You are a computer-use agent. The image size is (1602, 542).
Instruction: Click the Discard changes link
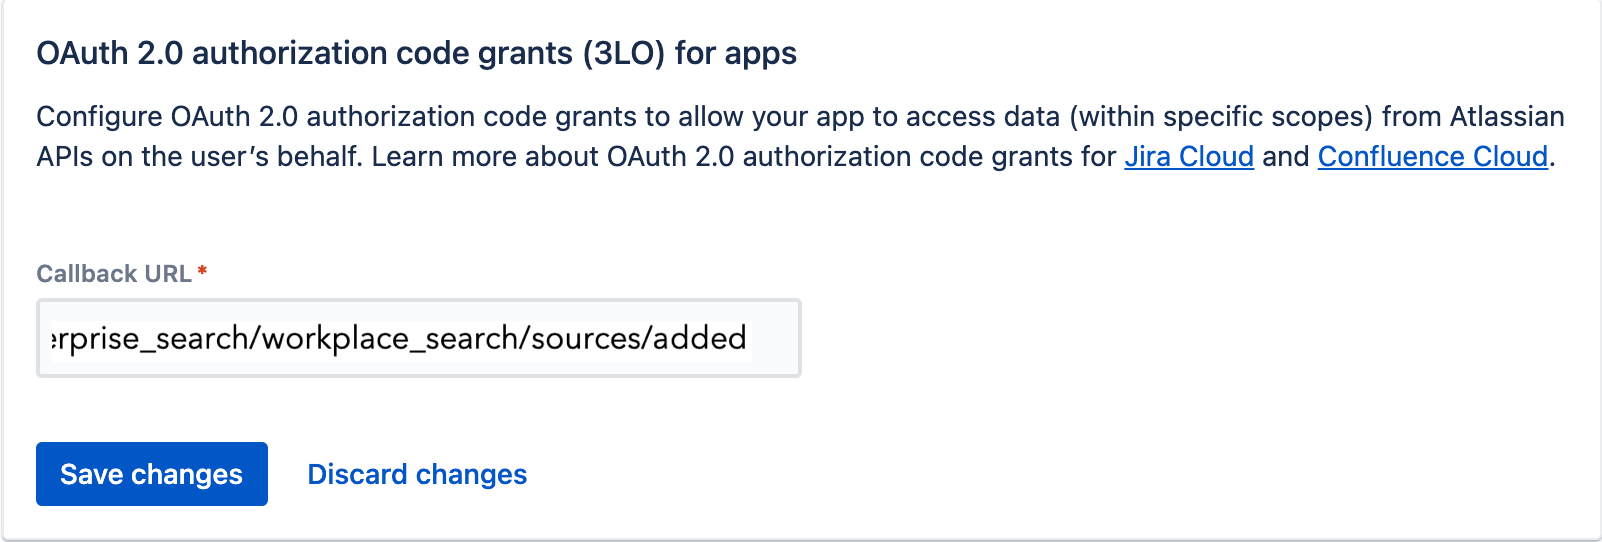click(x=417, y=474)
